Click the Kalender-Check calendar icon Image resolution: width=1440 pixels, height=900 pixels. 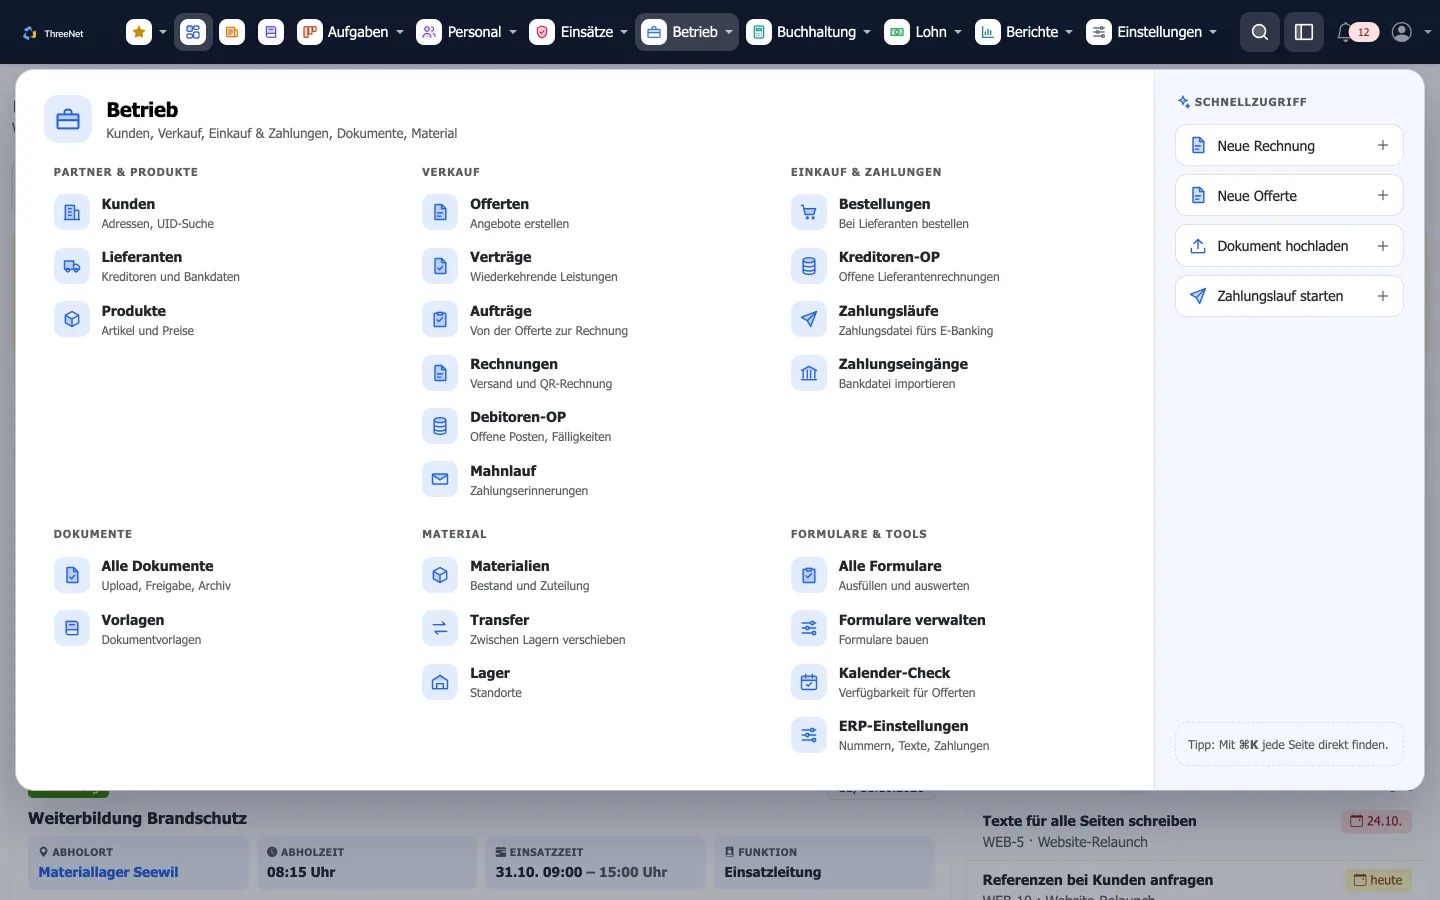[809, 682]
